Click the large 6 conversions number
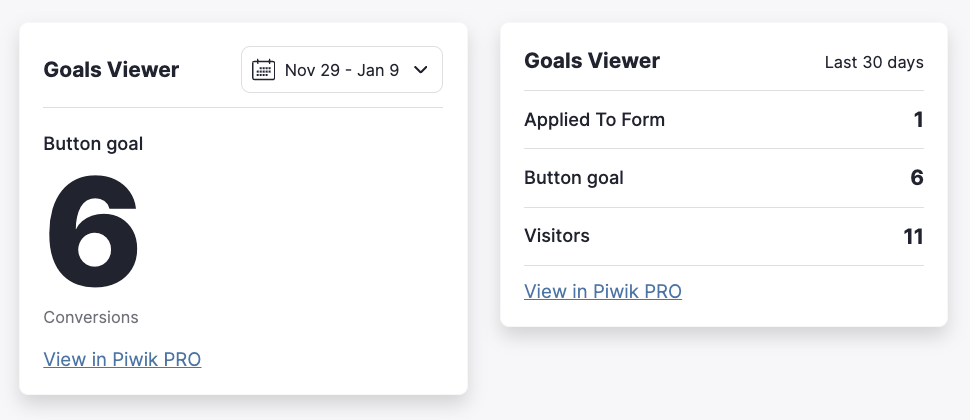970x420 pixels. (x=93, y=232)
